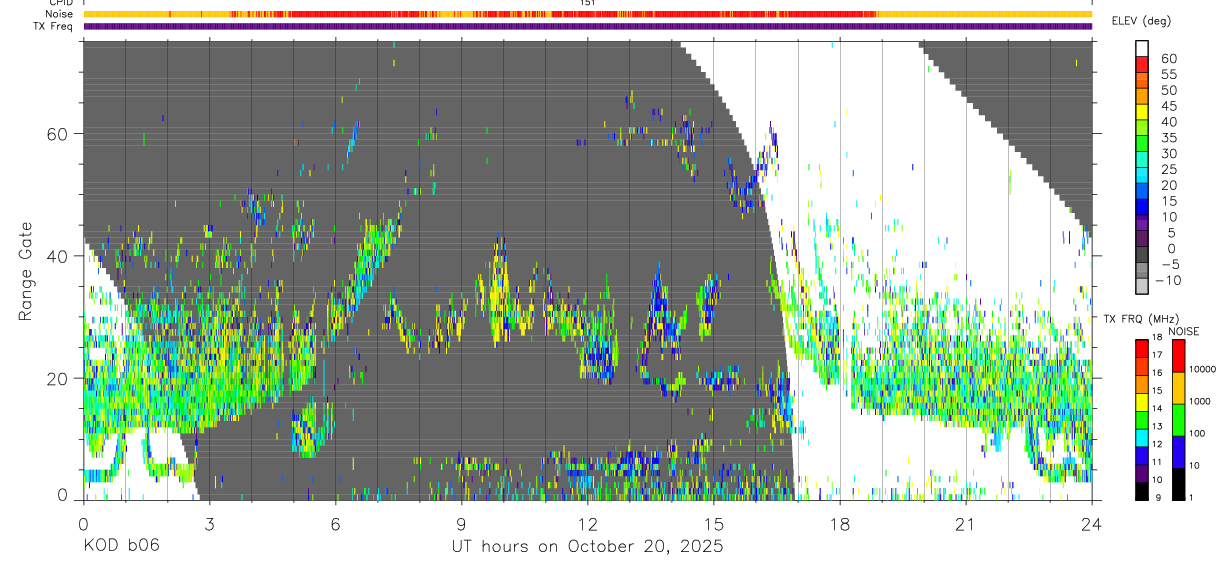This screenshot has height=567, width=1228.
Task: Click the Noise strip above the plot
Action: click(587, 14)
